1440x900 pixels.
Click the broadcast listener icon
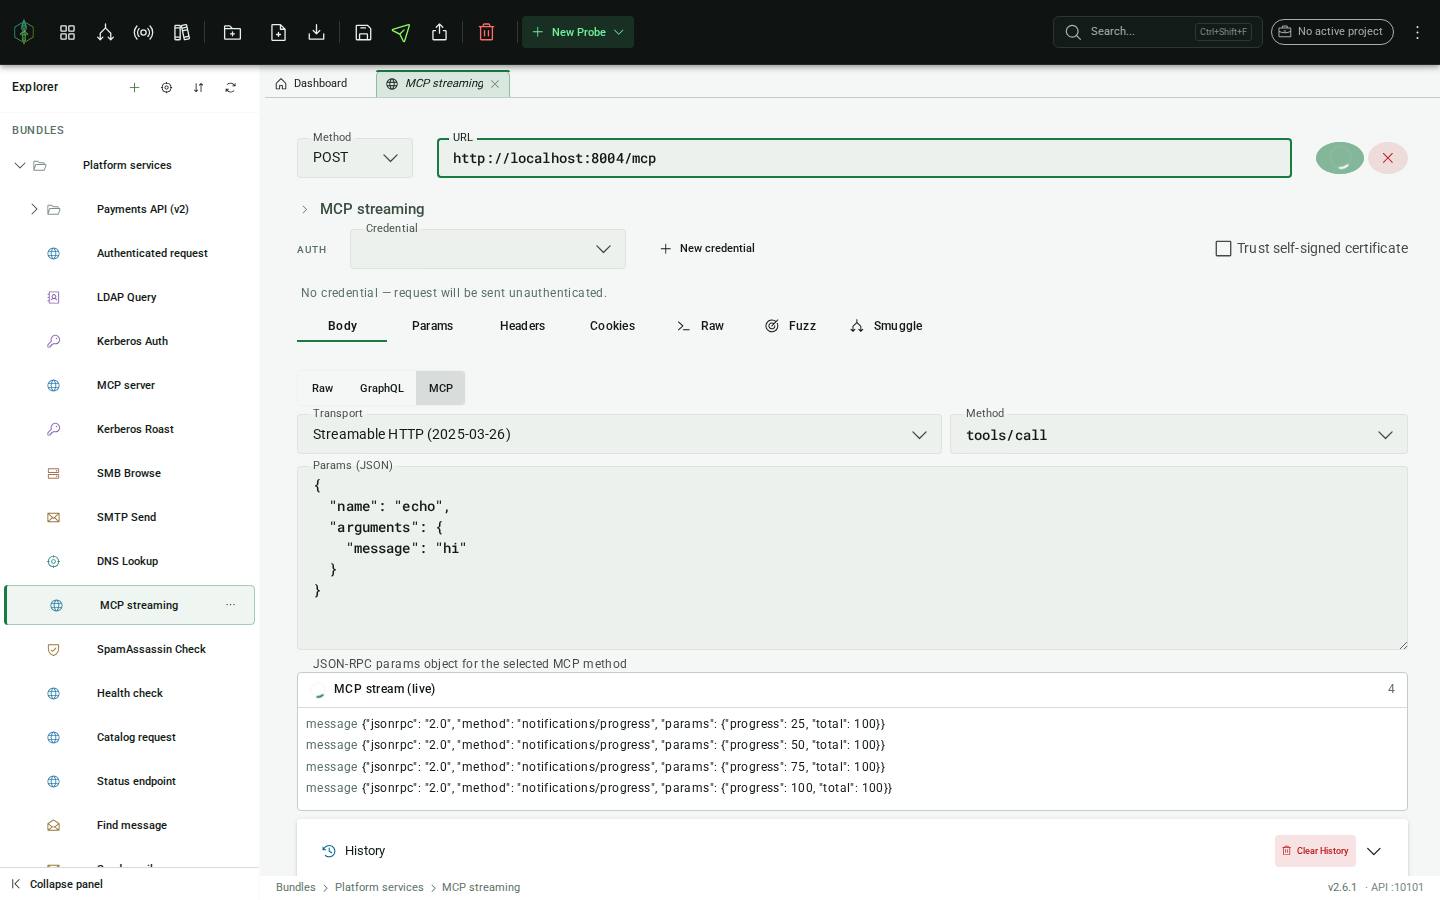coord(143,32)
